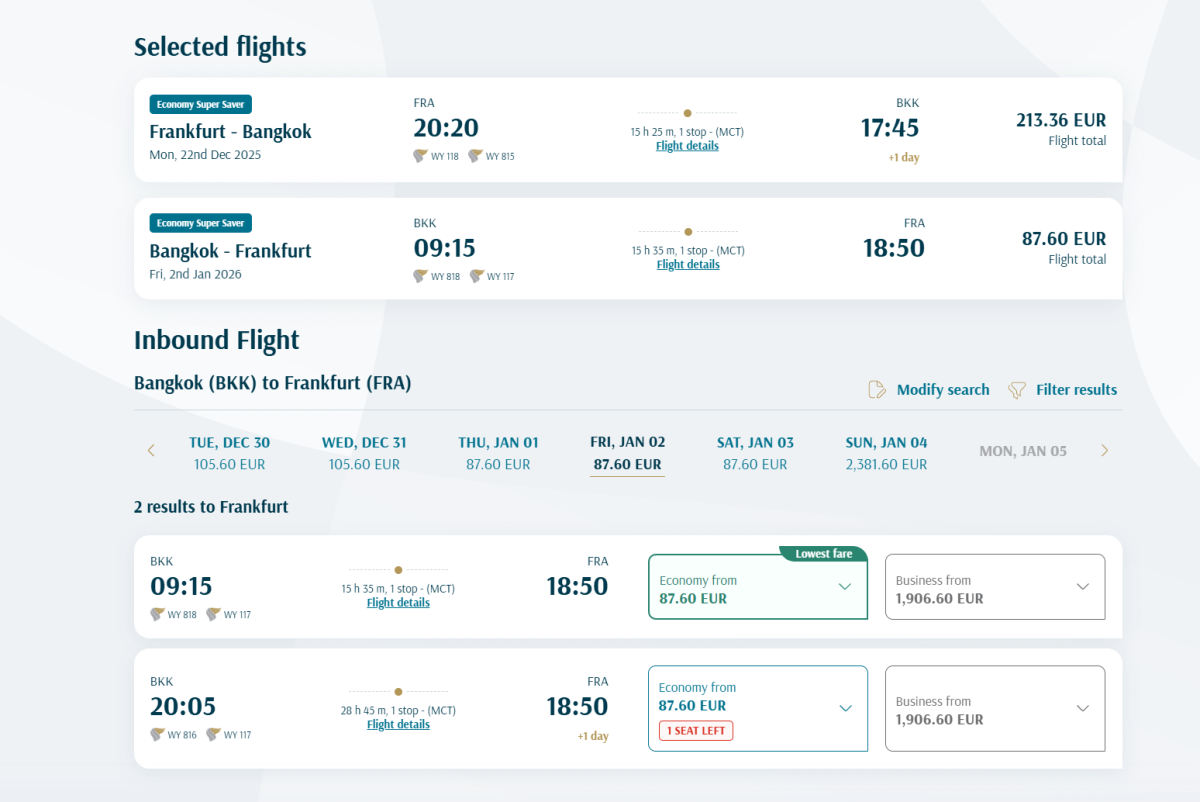This screenshot has width=1200, height=802.
Task: Expand Economy fare for 09:15 flight
Action: (x=845, y=587)
